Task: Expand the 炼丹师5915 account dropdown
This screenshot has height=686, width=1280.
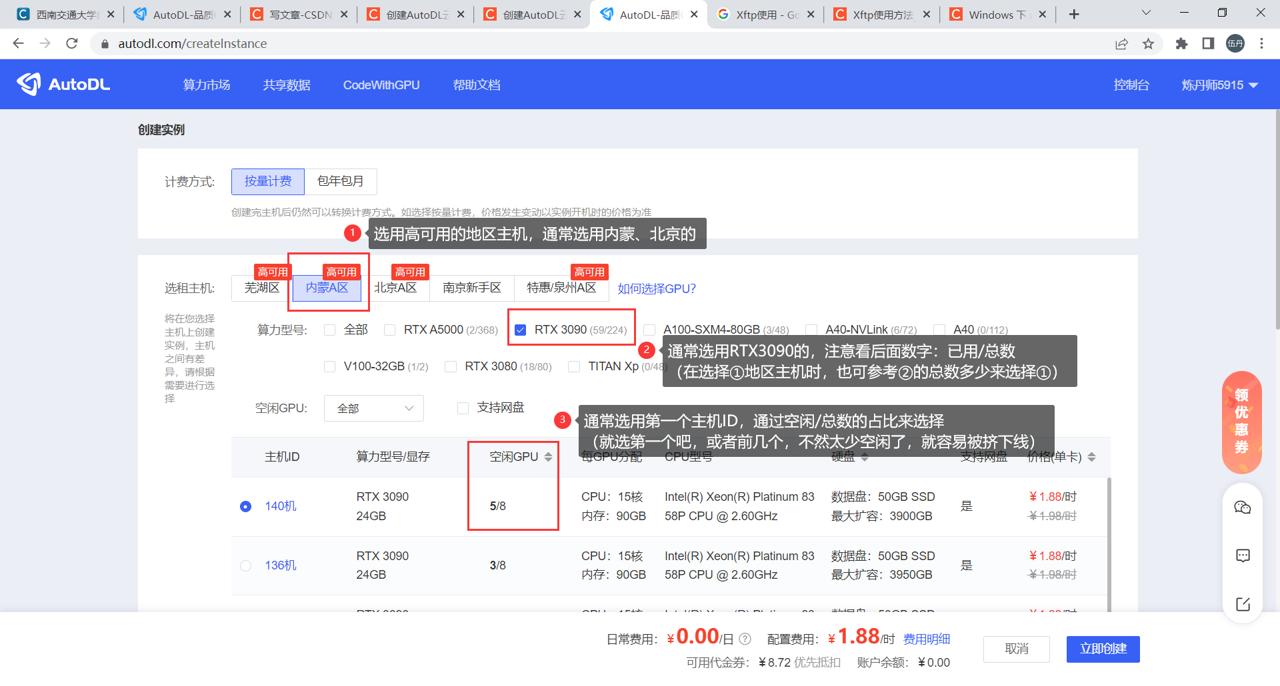Action: click(x=1220, y=85)
